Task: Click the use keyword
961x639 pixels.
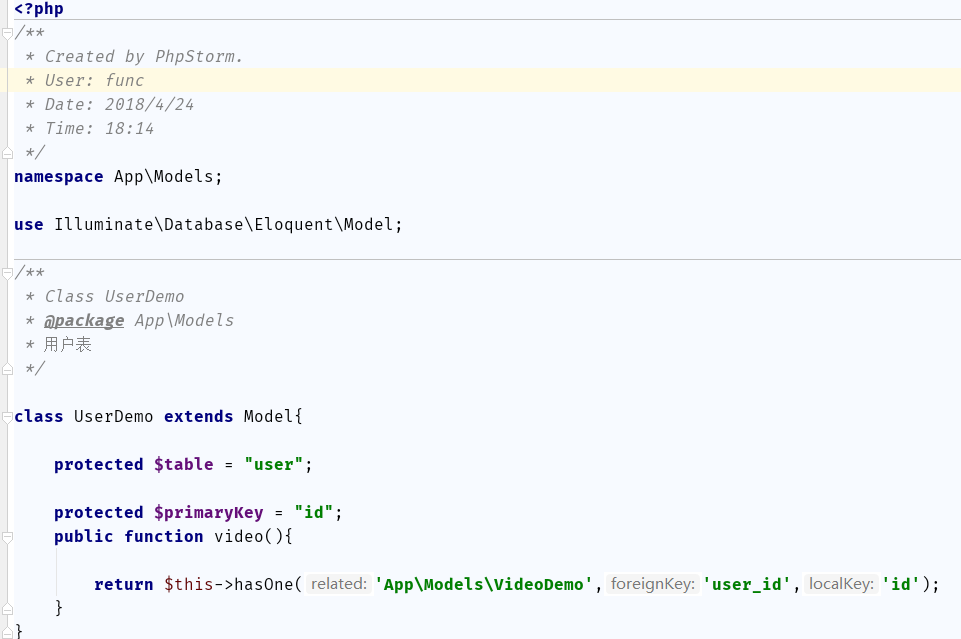Action: [x=29, y=225]
